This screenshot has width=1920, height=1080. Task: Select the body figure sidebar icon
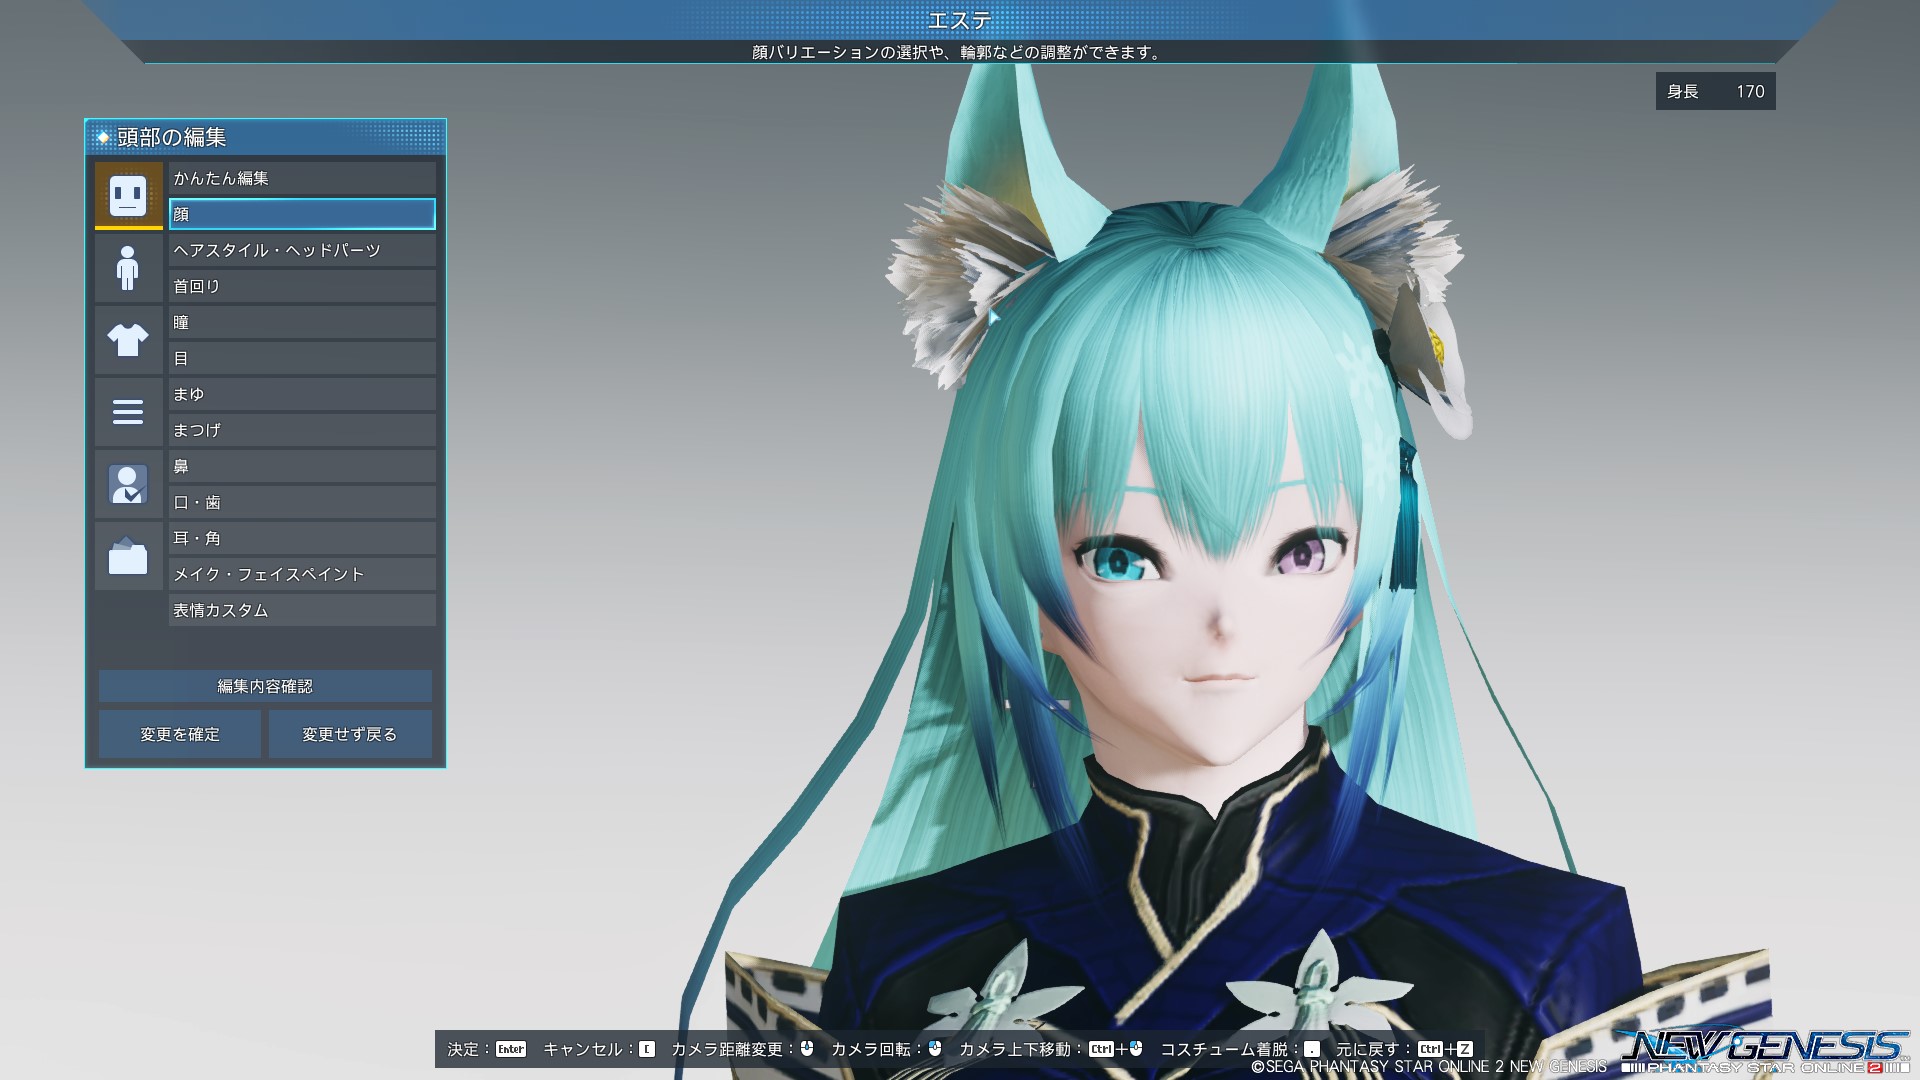point(128,268)
